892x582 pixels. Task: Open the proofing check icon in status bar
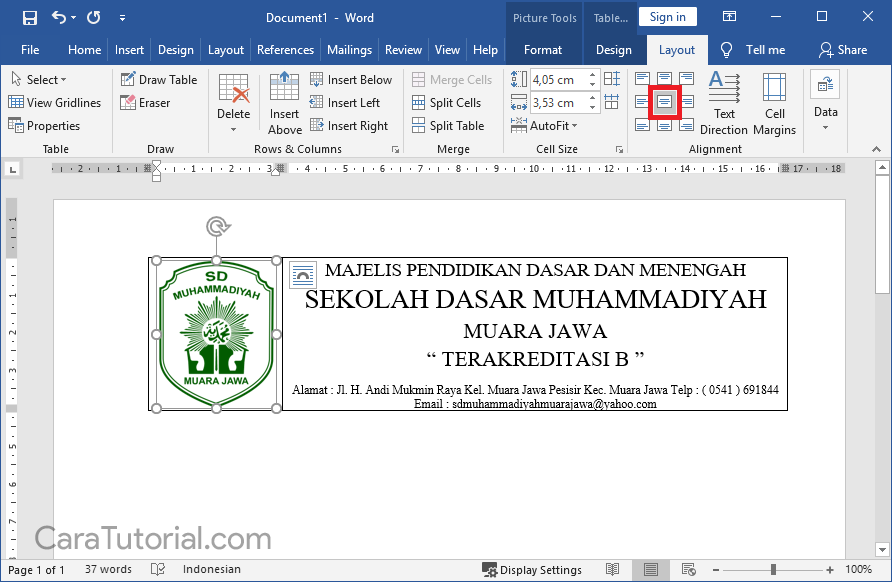click(158, 569)
